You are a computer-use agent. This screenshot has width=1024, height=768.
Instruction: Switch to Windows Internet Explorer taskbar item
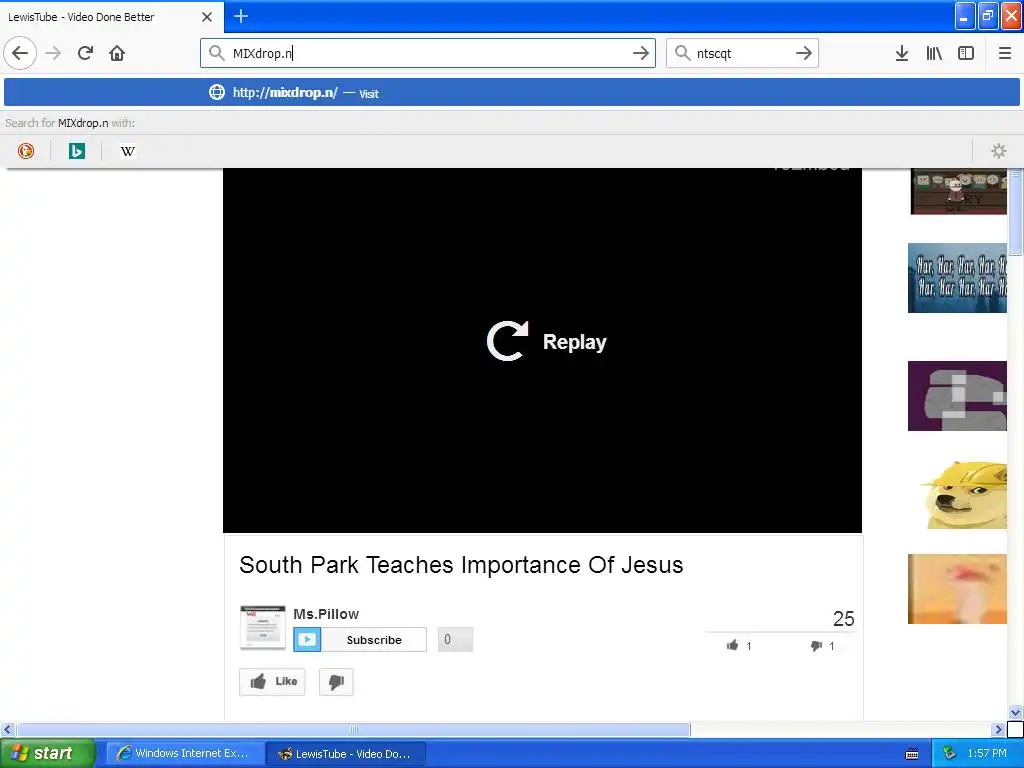(185, 754)
